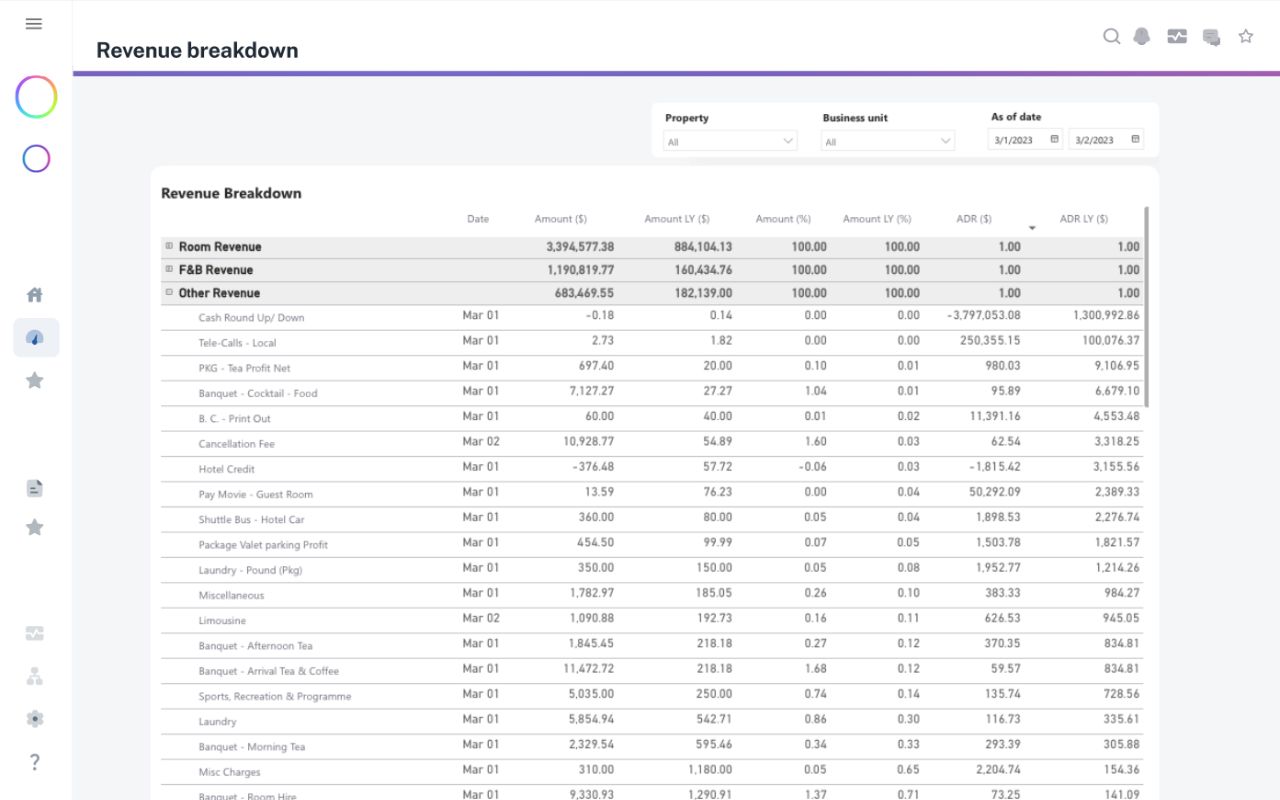Screen dimensions: 1280x800
Task: Expand the F&B Revenue row
Action: coord(169,269)
